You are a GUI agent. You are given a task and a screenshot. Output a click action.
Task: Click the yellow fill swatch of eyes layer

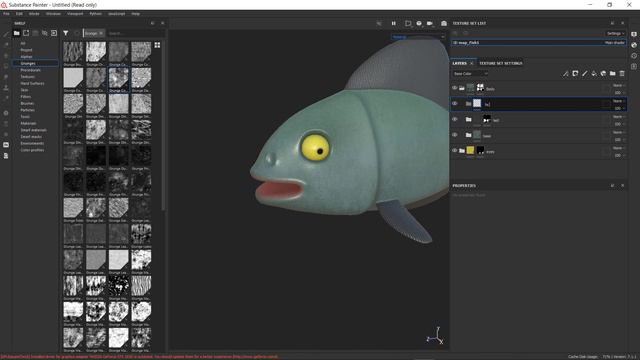[470, 151]
